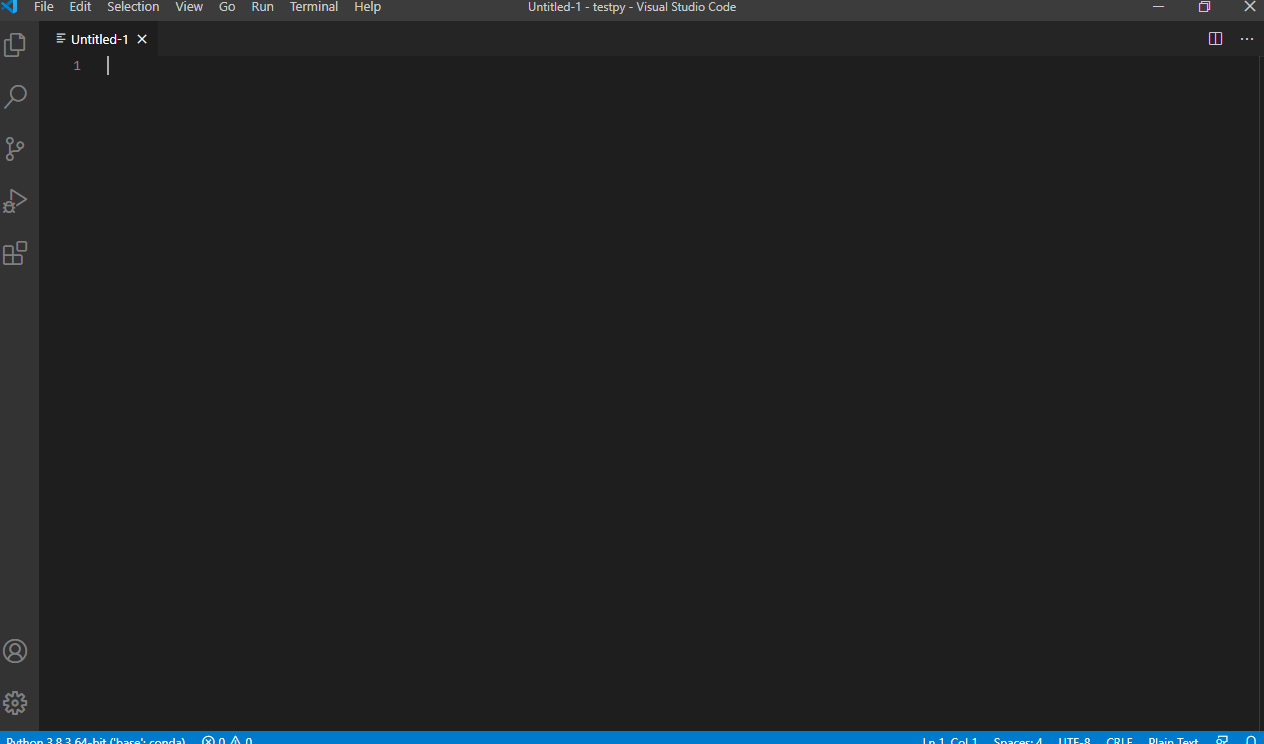Open the View menu
The image size is (1264, 744).
[x=189, y=7]
